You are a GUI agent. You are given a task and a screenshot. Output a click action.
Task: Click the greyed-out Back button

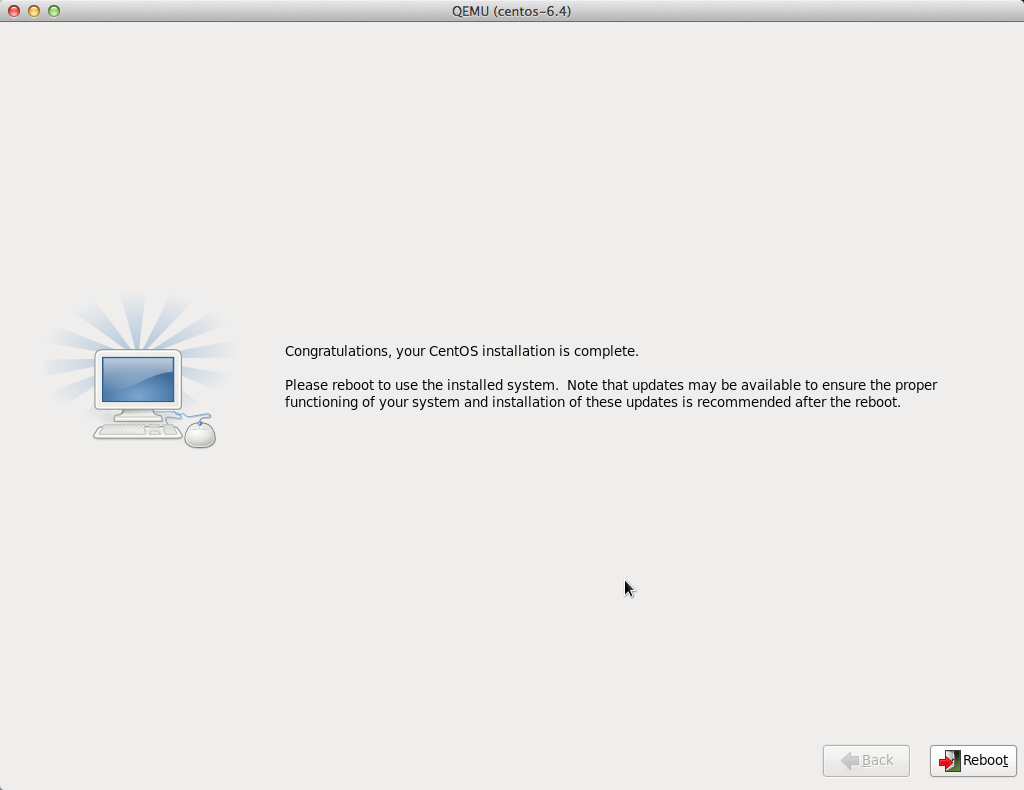coord(866,761)
